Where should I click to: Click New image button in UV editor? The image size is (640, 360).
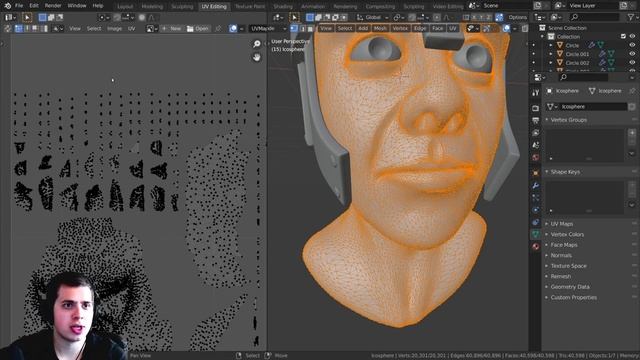point(171,29)
